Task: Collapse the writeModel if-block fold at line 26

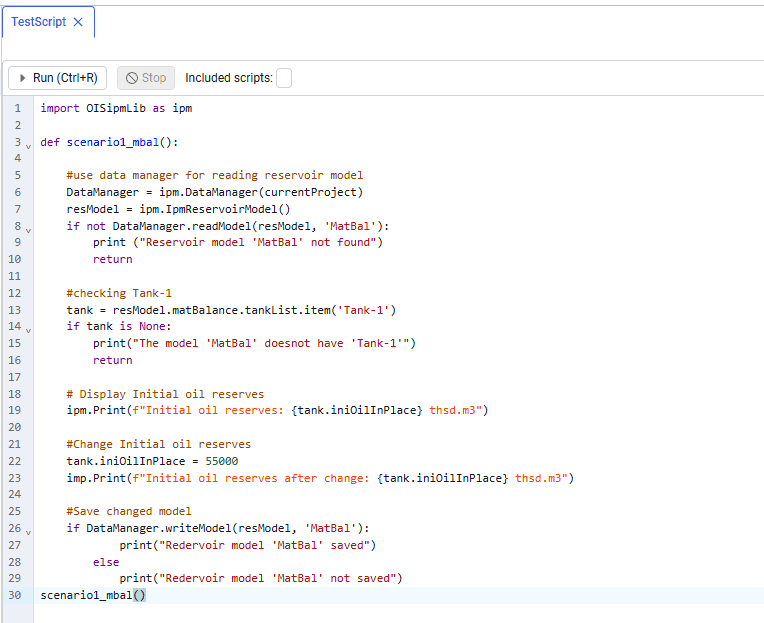Action: point(28,532)
